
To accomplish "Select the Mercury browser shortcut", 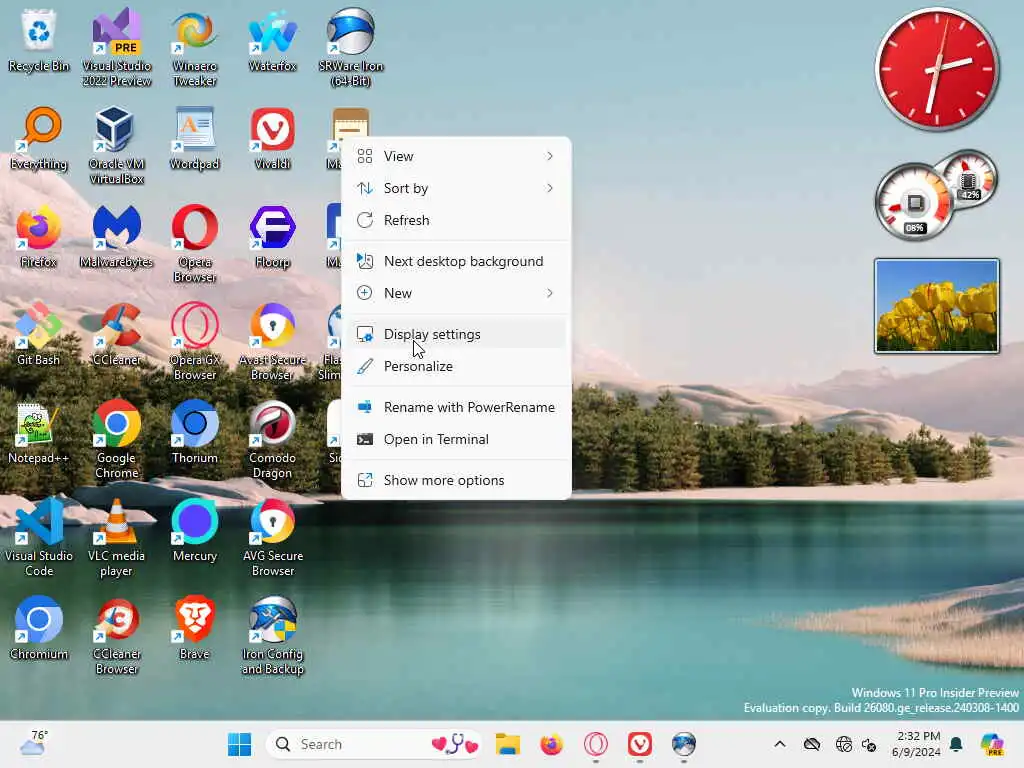I will click(x=195, y=530).
